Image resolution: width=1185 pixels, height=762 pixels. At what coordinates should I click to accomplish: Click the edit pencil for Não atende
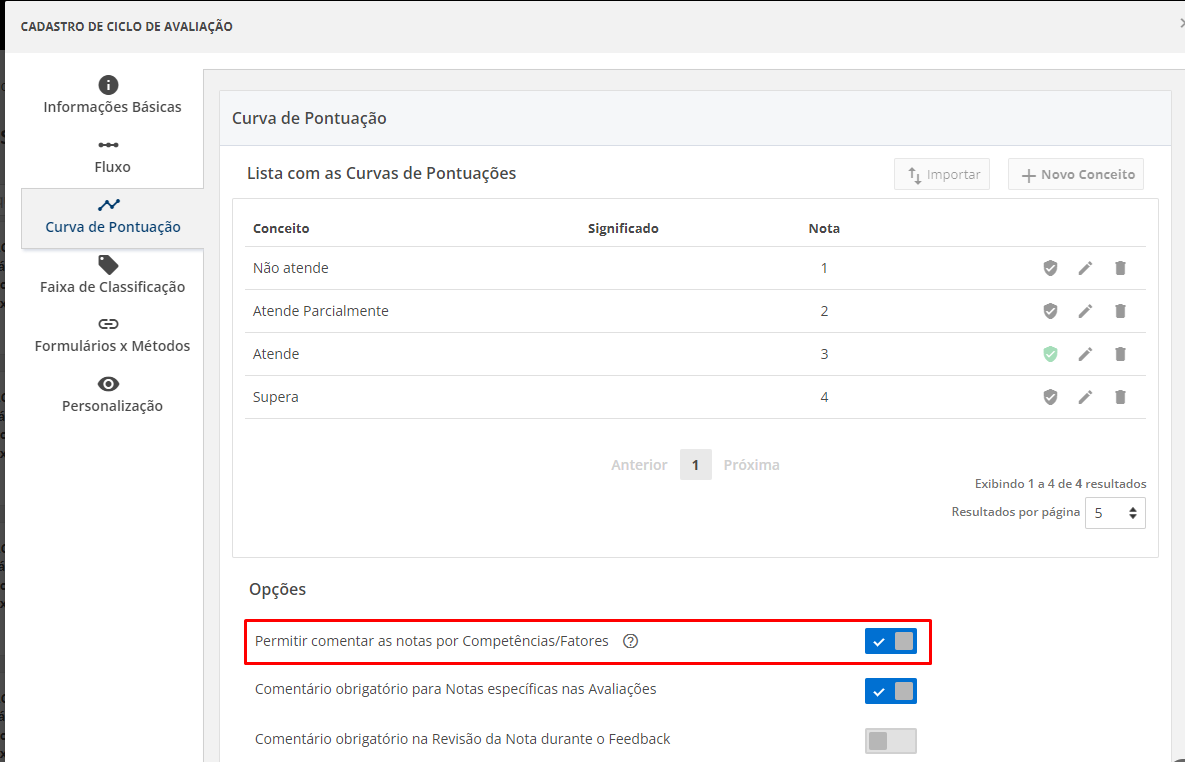coord(1085,268)
